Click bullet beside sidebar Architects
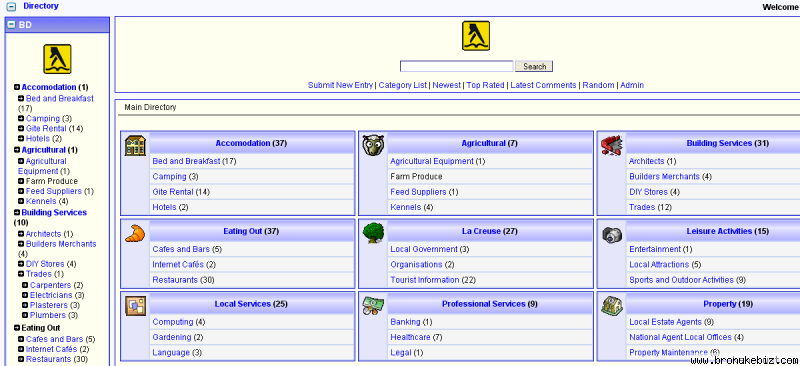This screenshot has height=366, width=800. (x=21, y=234)
